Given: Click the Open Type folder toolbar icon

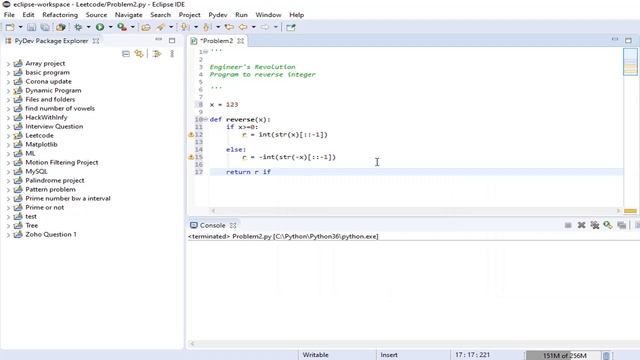Looking at the screenshot, I should click(146, 27).
